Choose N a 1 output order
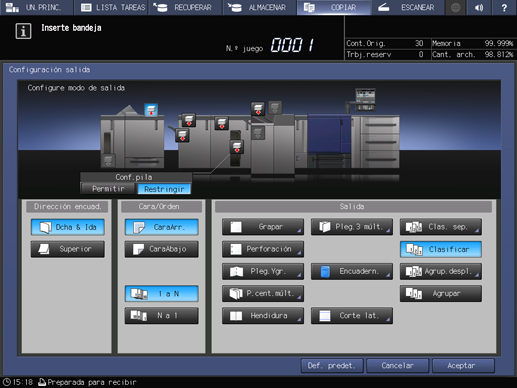 coord(162,315)
